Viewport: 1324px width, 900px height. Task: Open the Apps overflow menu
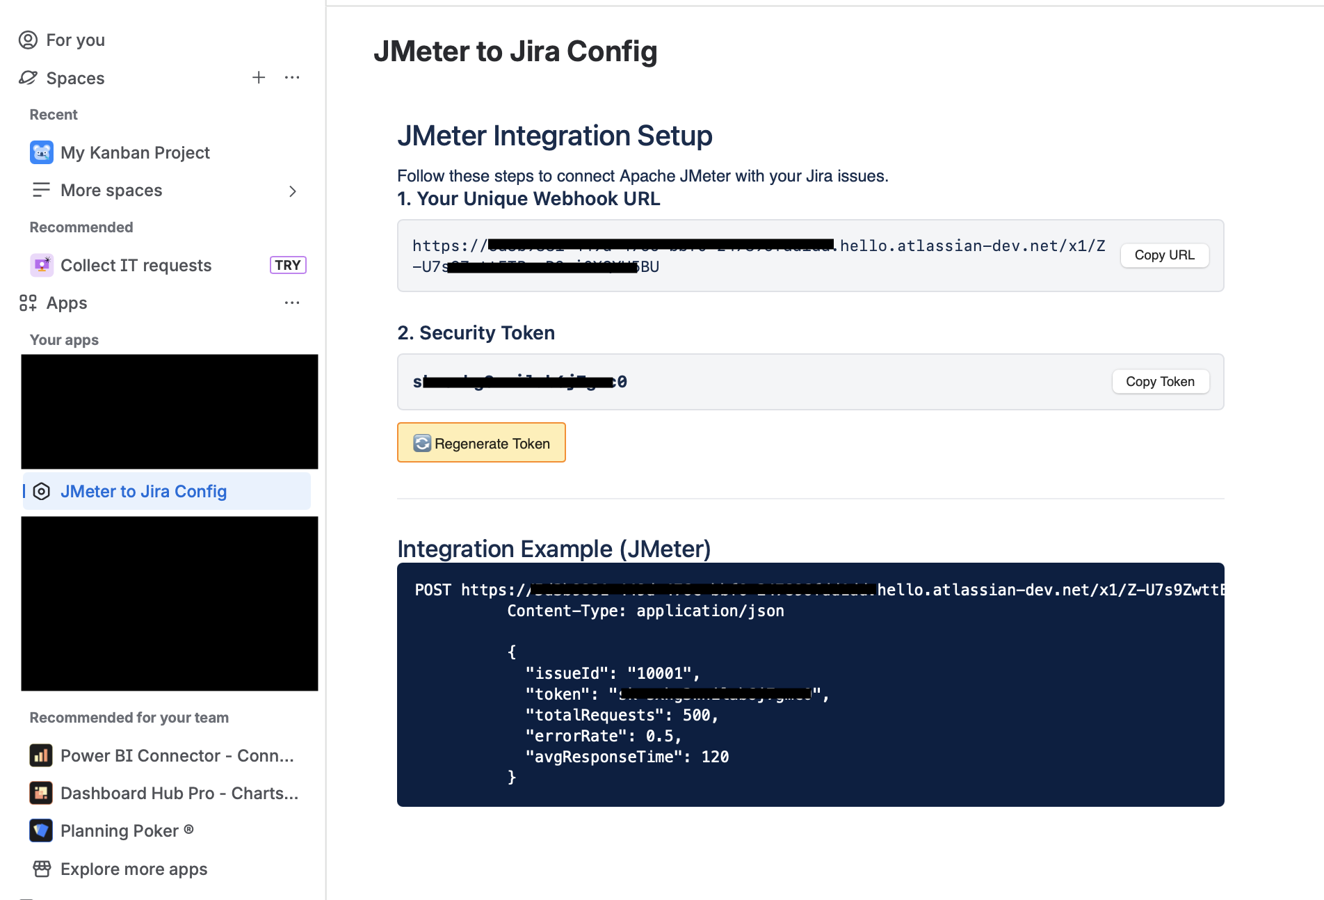[291, 303]
